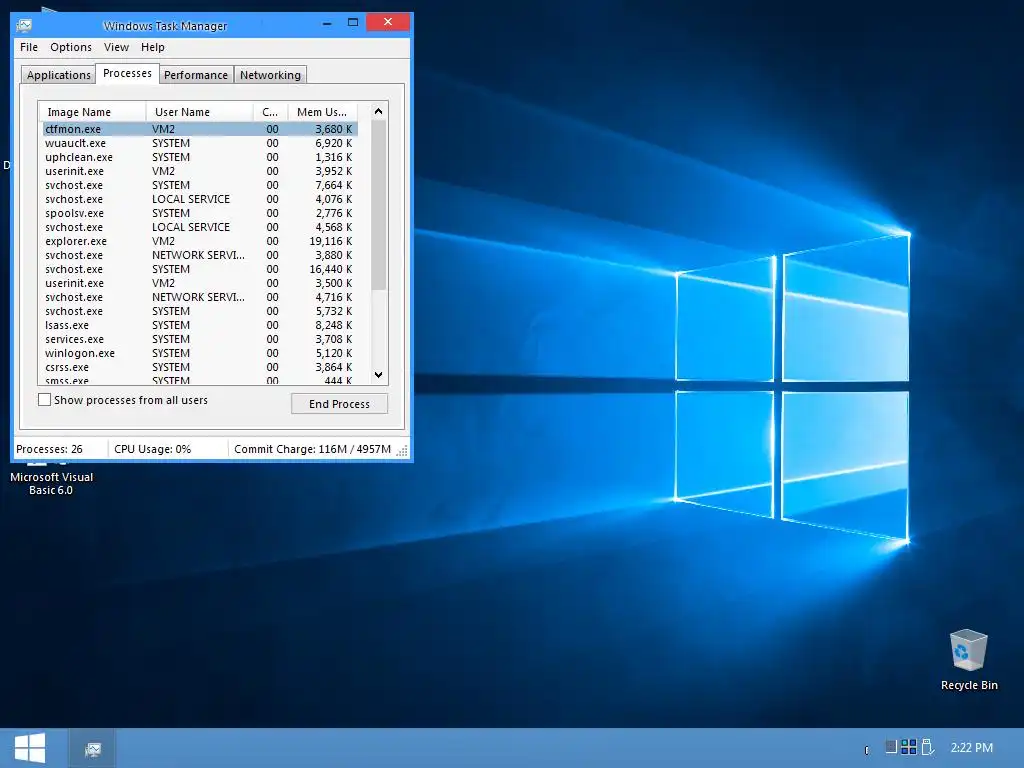Sort by the User Name column header
The height and width of the screenshot is (768, 1024).
click(x=200, y=112)
